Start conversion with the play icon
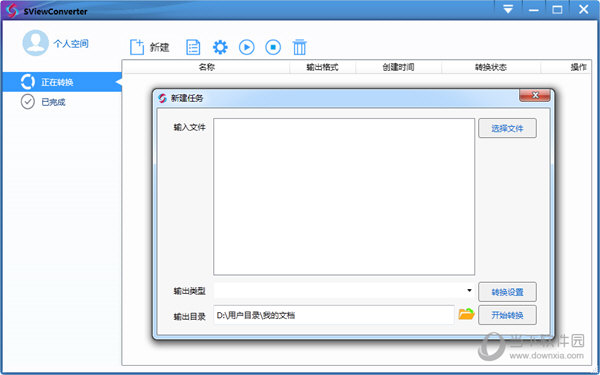The width and height of the screenshot is (600, 375). [x=247, y=47]
